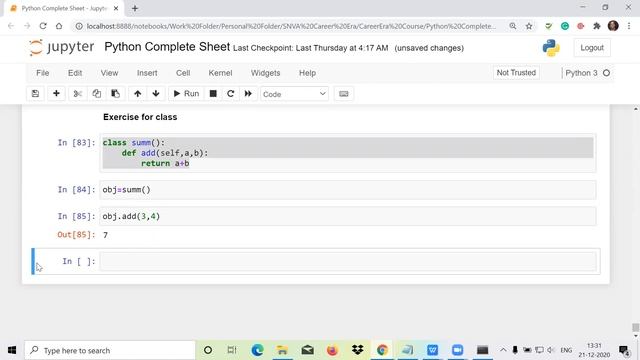Screen dimensions: 640x360
Task: Open the Cortana circle icon on taskbar
Action: (x=208, y=350)
